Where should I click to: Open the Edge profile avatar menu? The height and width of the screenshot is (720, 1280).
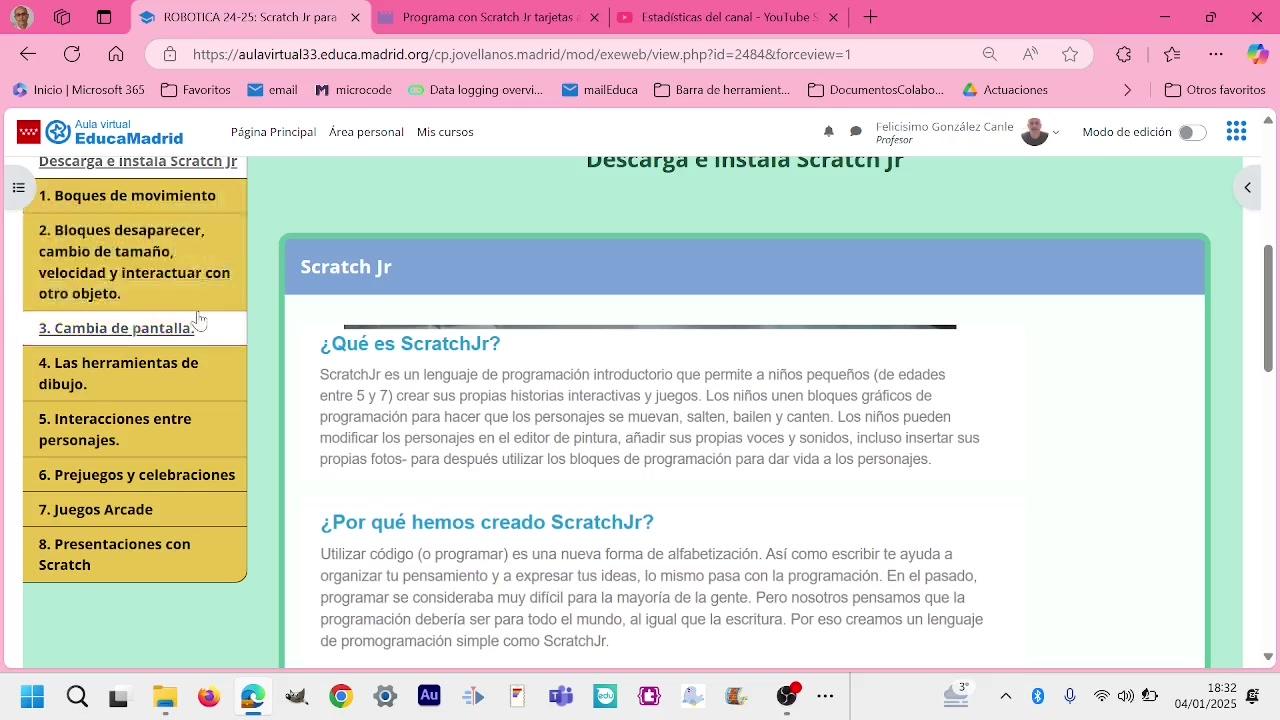pos(21,17)
